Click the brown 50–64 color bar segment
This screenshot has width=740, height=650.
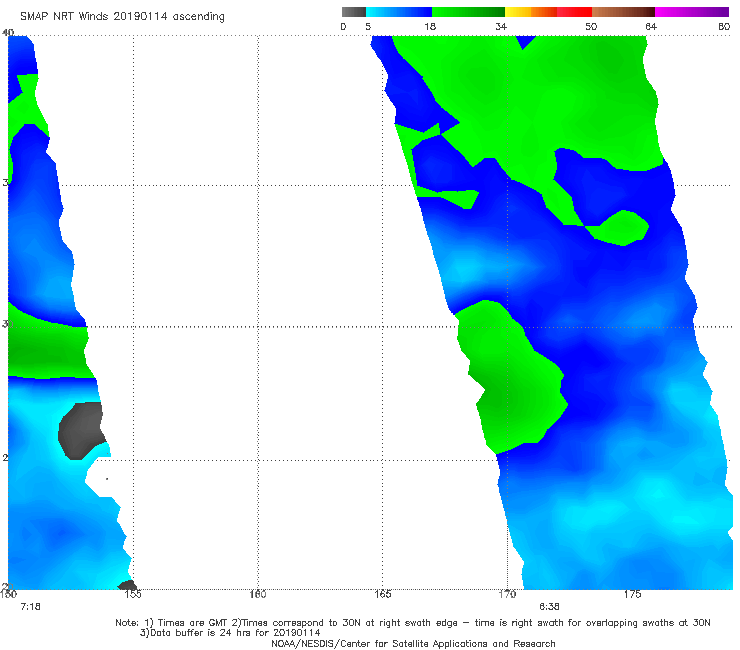click(x=623, y=12)
